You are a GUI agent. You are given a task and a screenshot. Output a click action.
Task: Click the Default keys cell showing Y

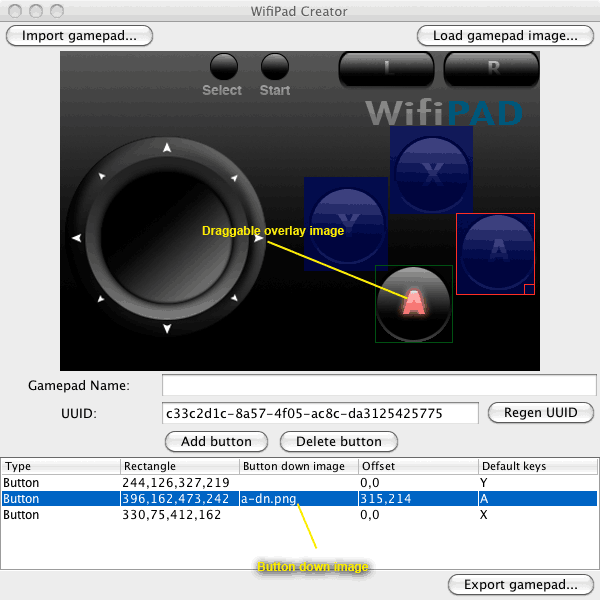tap(538, 483)
